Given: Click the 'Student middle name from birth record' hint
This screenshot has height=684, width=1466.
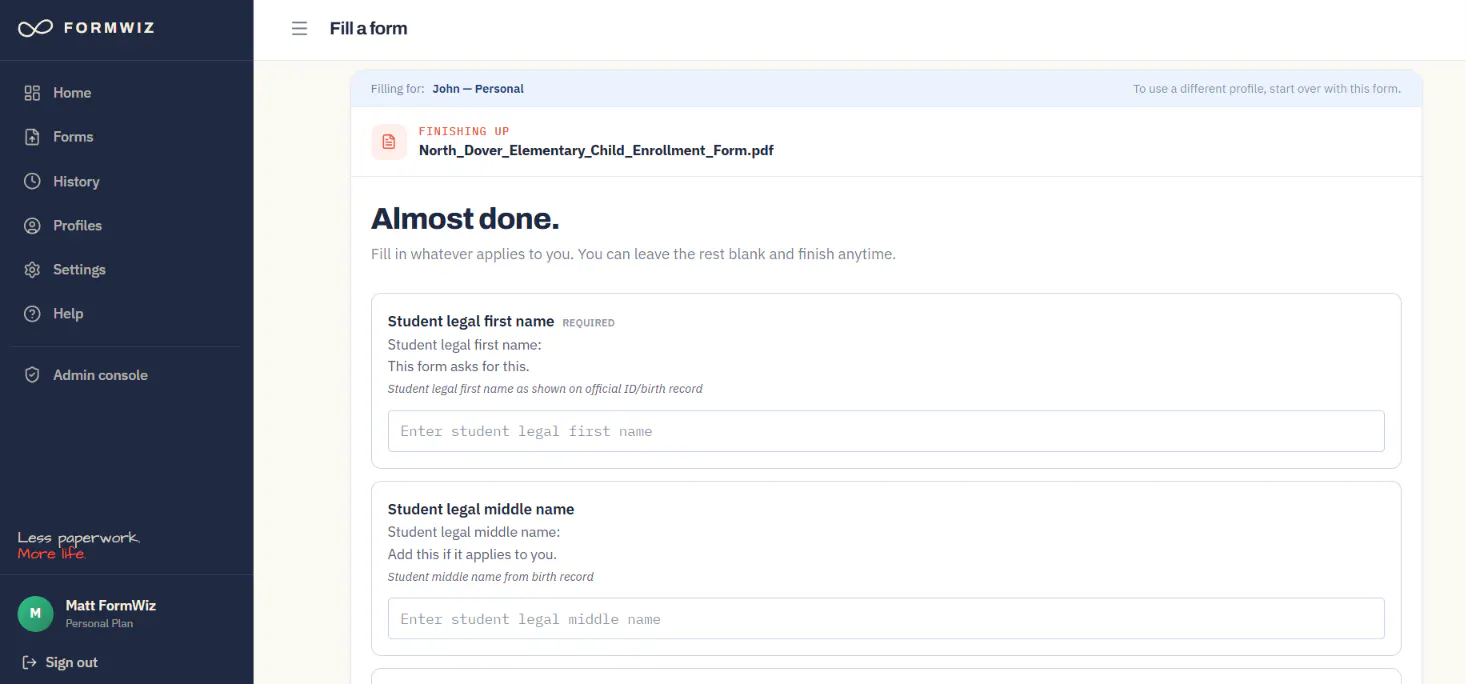Looking at the screenshot, I should [491, 577].
